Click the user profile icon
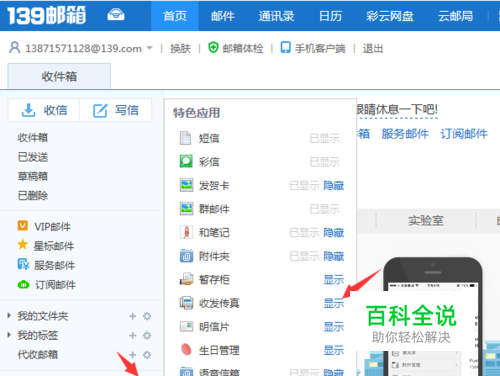This screenshot has height=376, width=500. pos(15,48)
